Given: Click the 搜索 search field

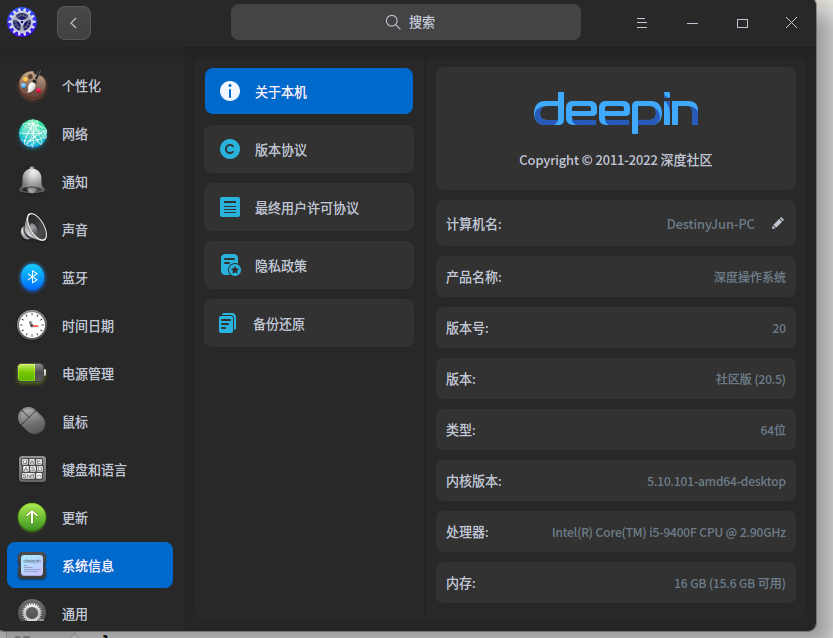Looking at the screenshot, I should pyautogui.click(x=406, y=22).
